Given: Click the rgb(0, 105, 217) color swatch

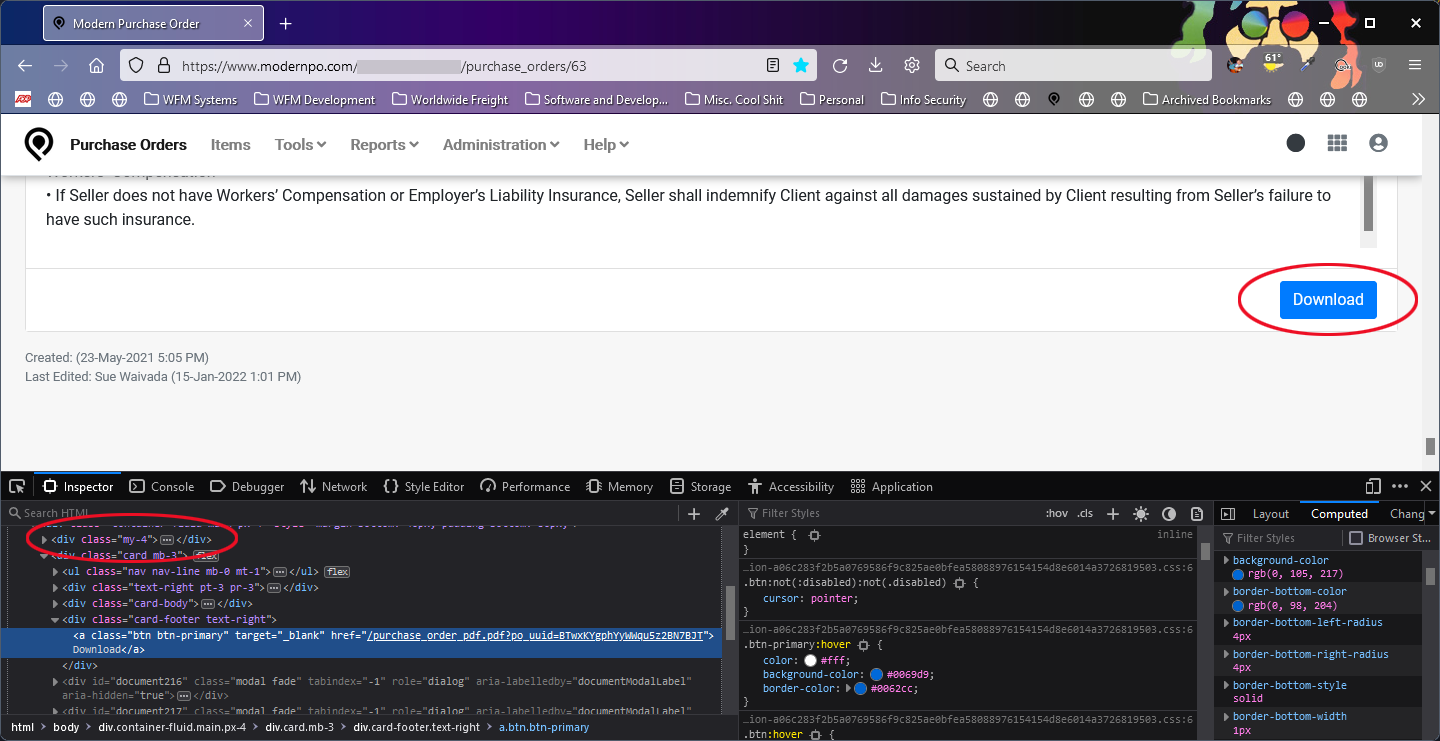Looking at the screenshot, I should point(1237,575).
